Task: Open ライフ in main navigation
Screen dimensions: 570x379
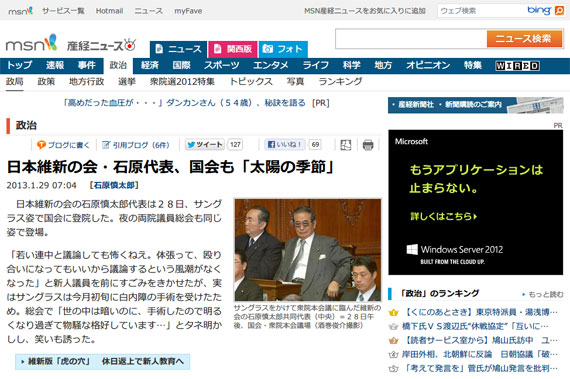Action: point(316,65)
